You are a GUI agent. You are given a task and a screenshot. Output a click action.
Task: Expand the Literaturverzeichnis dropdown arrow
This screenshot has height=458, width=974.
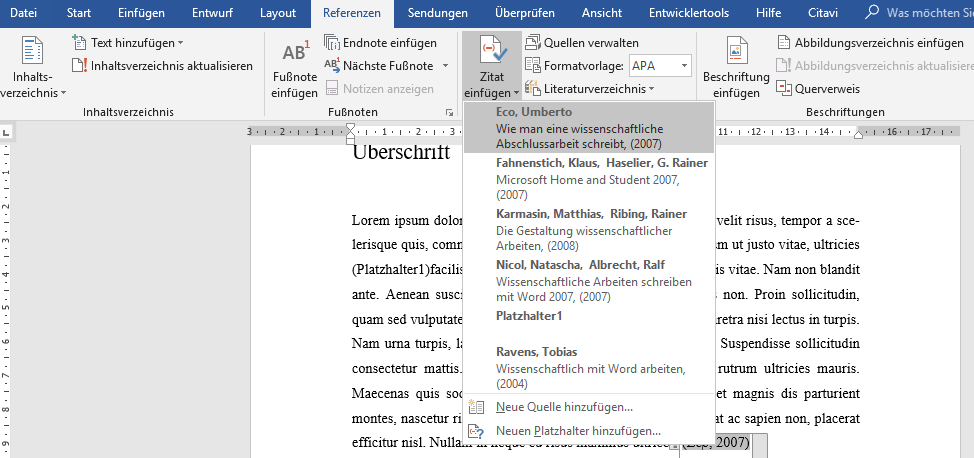[x=652, y=89]
